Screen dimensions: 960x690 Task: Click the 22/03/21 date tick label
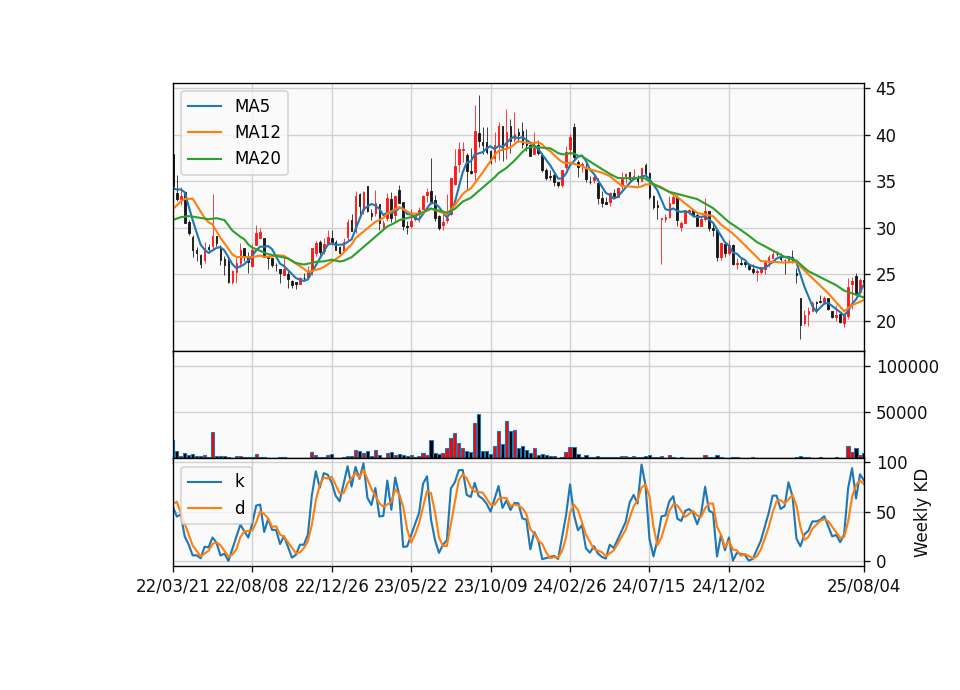(173, 586)
